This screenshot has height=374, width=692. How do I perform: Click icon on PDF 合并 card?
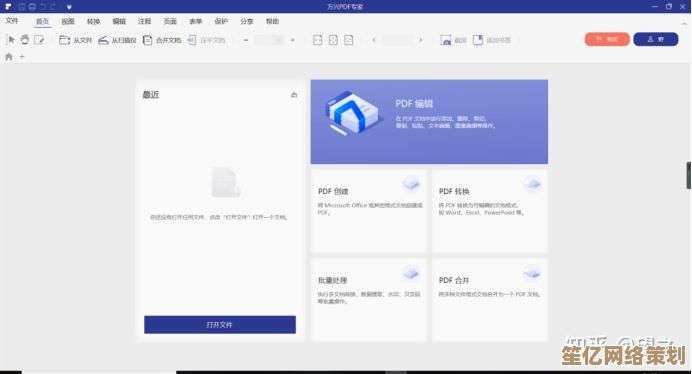tap(532, 273)
